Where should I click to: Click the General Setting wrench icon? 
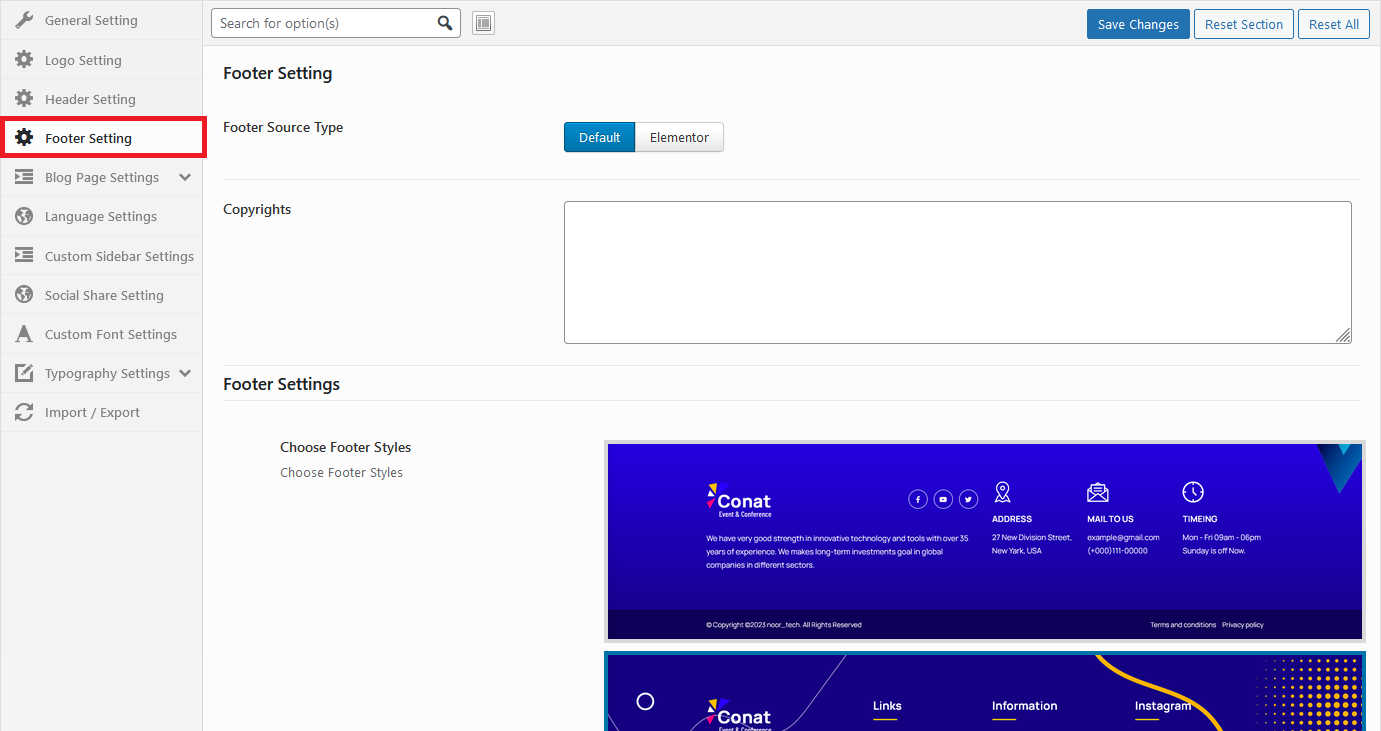[x=24, y=19]
